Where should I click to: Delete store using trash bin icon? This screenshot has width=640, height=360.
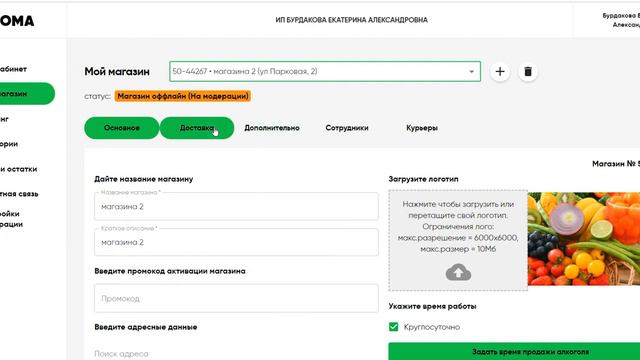point(528,71)
